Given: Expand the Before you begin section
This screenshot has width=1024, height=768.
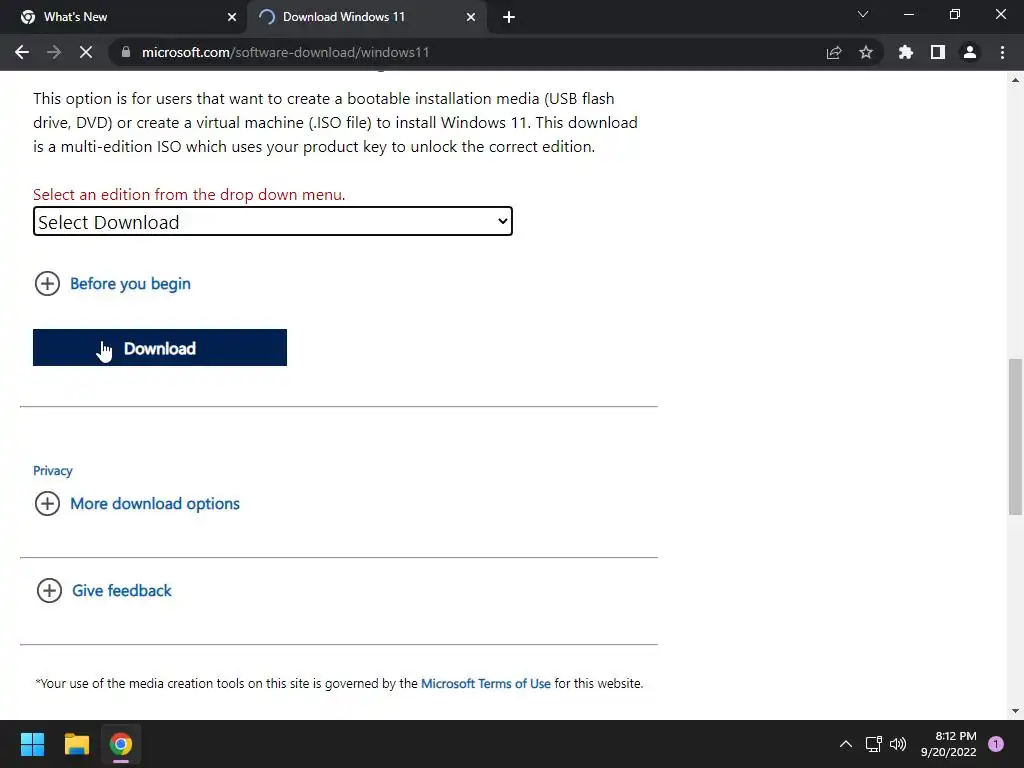Looking at the screenshot, I should coord(112,283).
